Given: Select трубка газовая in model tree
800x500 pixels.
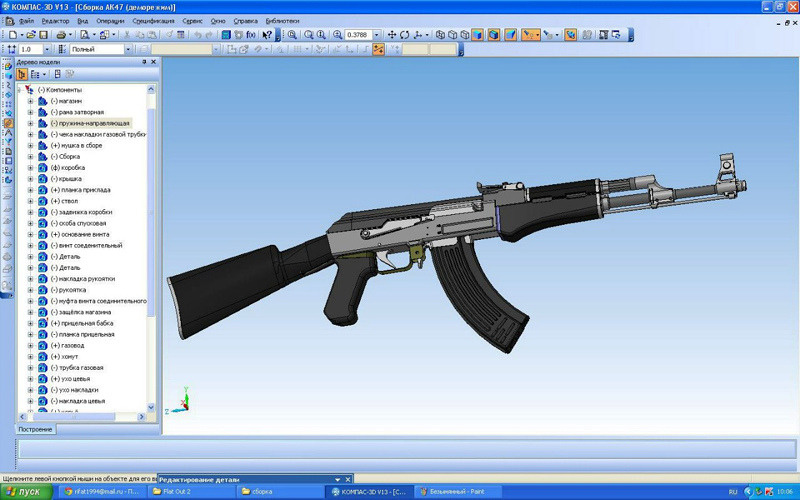Looking at the screenshot, I should pos(77,368).
